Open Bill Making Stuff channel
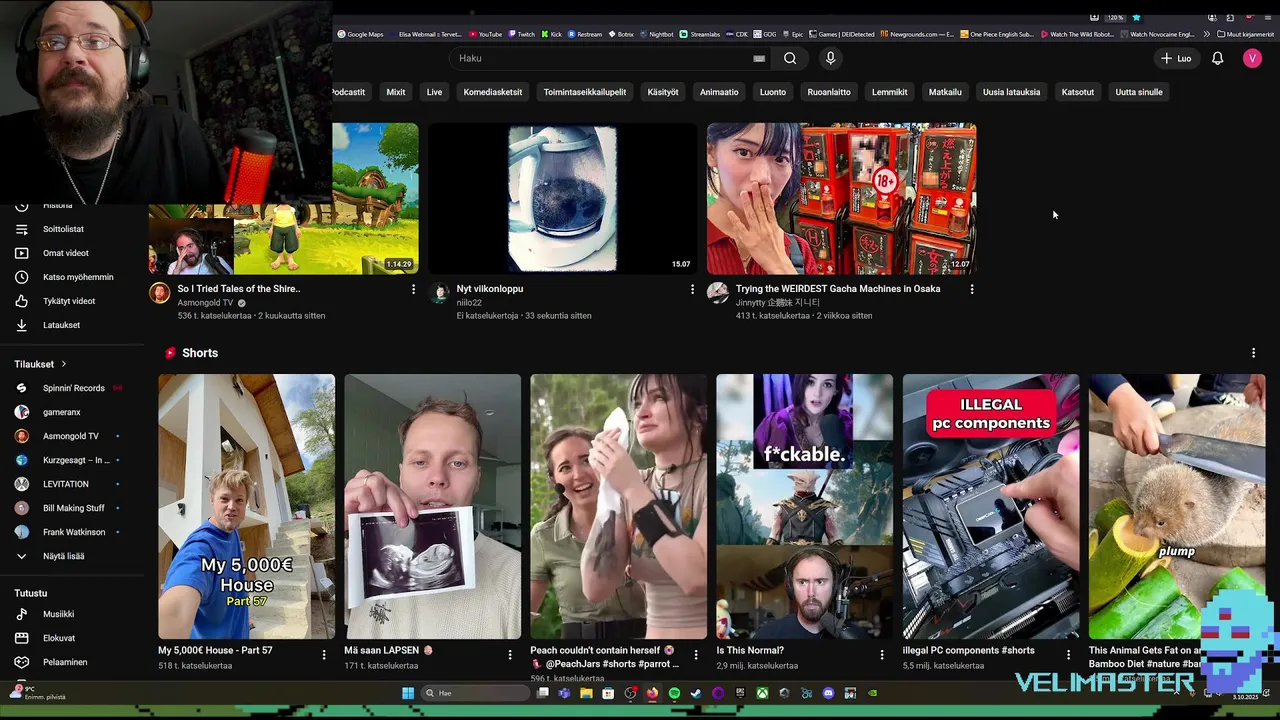The image size is (1280, 720). click(72, 508)
